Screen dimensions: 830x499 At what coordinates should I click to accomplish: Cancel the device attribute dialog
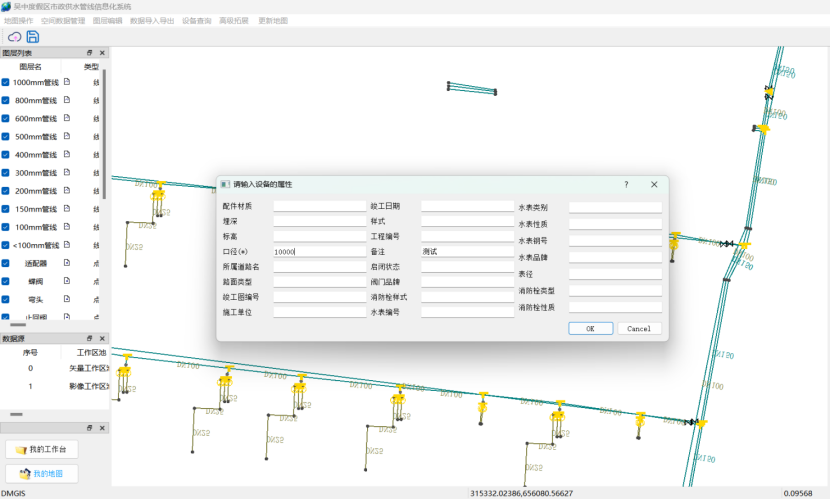pos(639,328)
